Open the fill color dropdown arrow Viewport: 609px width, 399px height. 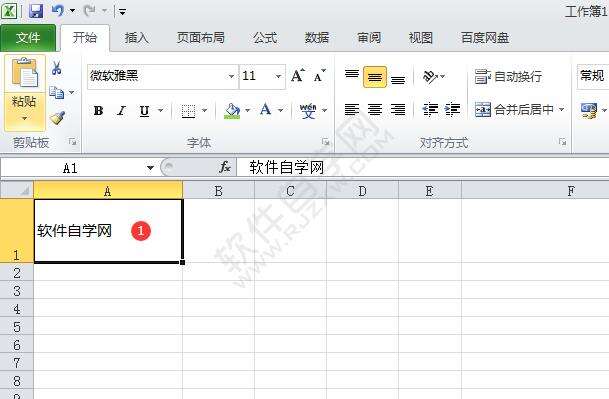pyautogui.click(x=247, y=111)
